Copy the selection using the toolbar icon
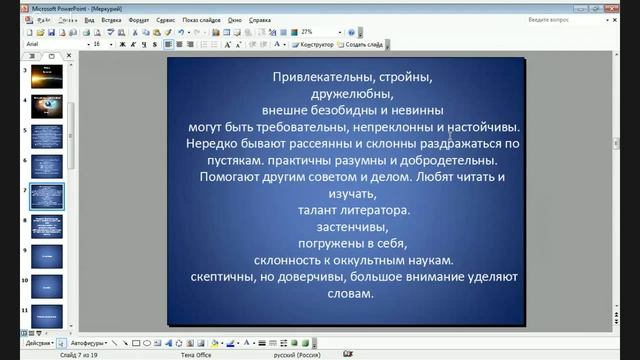640x360 pixels. 146,32
